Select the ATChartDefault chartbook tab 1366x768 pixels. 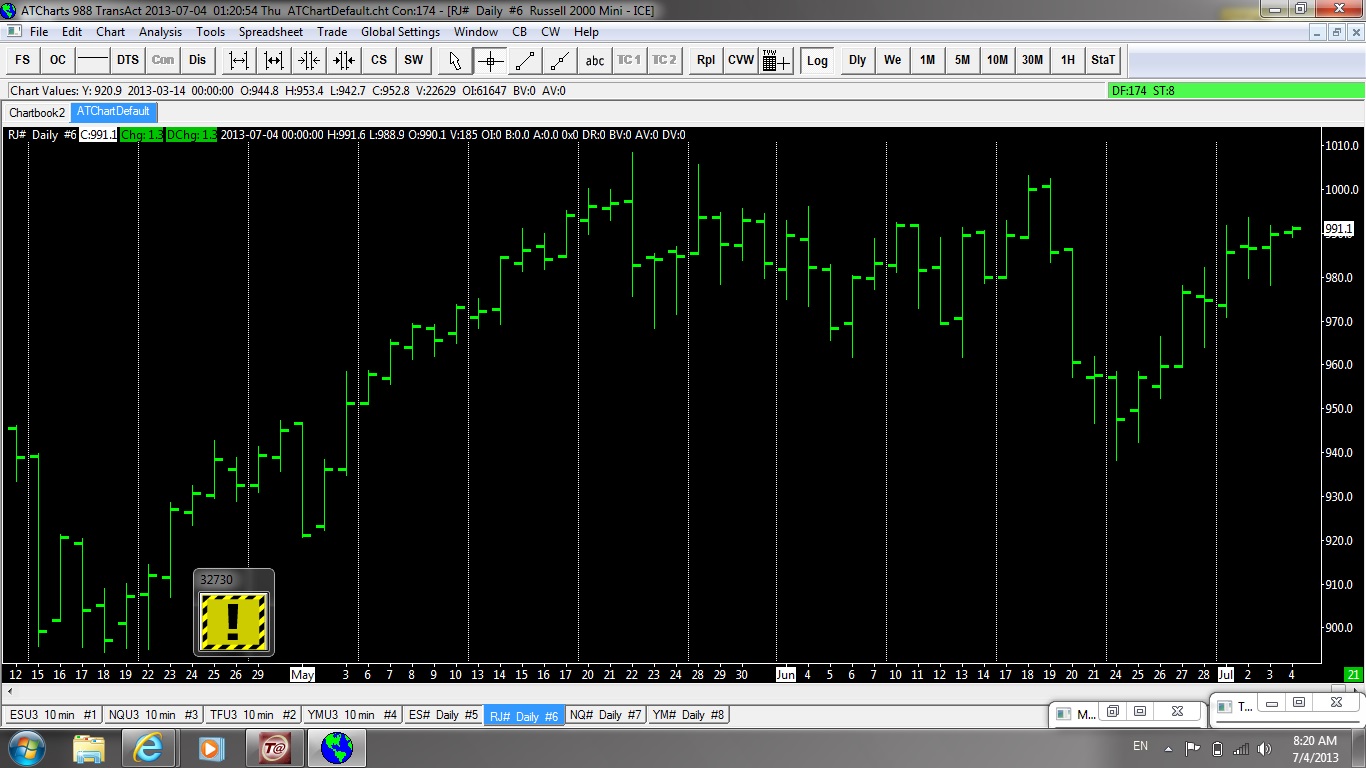tap(114, 112)
